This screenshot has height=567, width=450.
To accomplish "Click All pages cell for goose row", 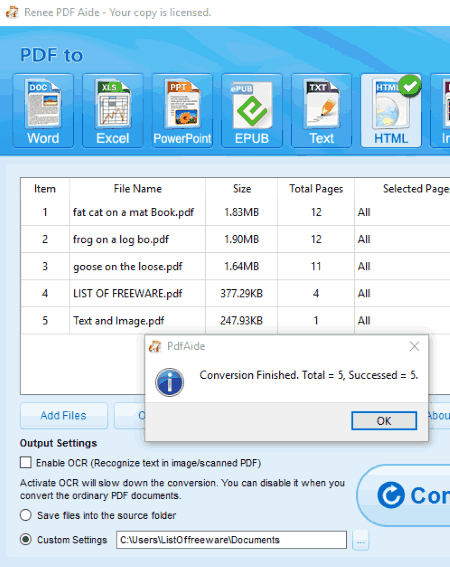I will click(402, 267).
